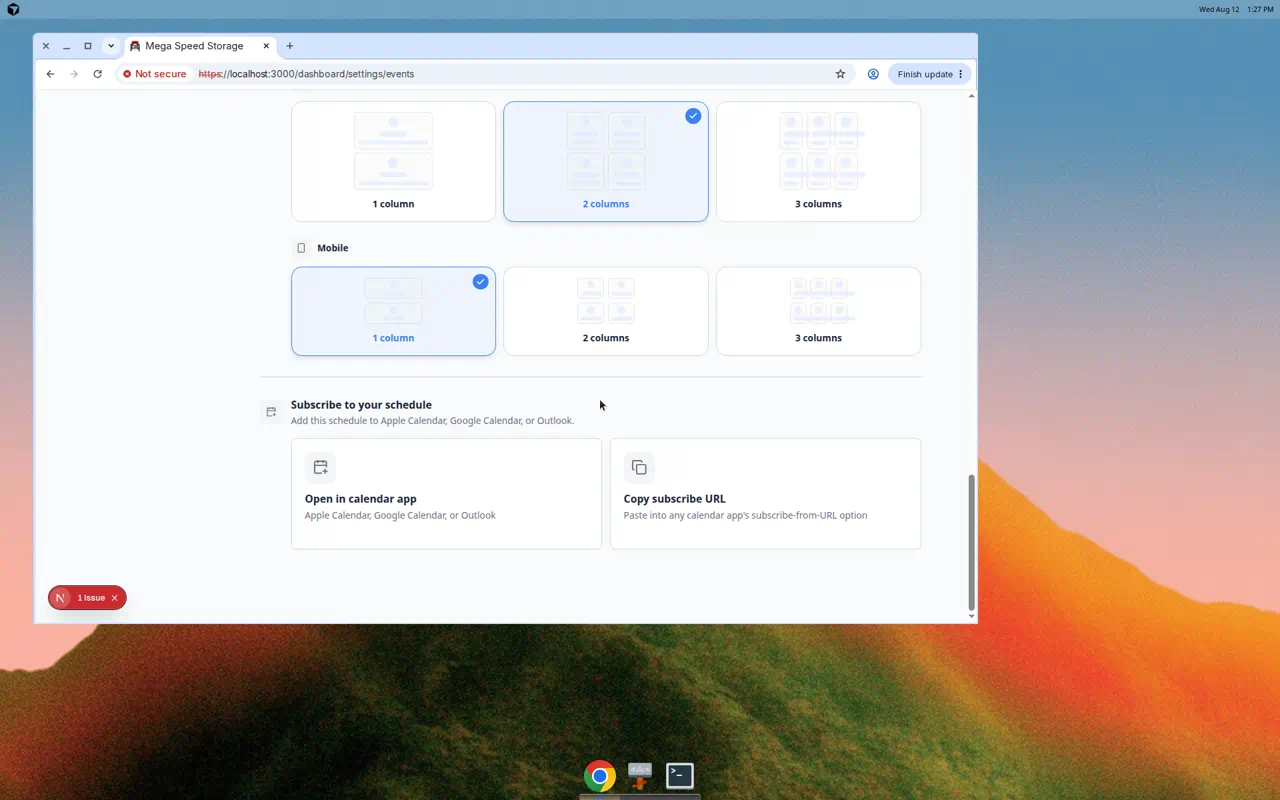Select desktop 1 column layout

(393, 161)
